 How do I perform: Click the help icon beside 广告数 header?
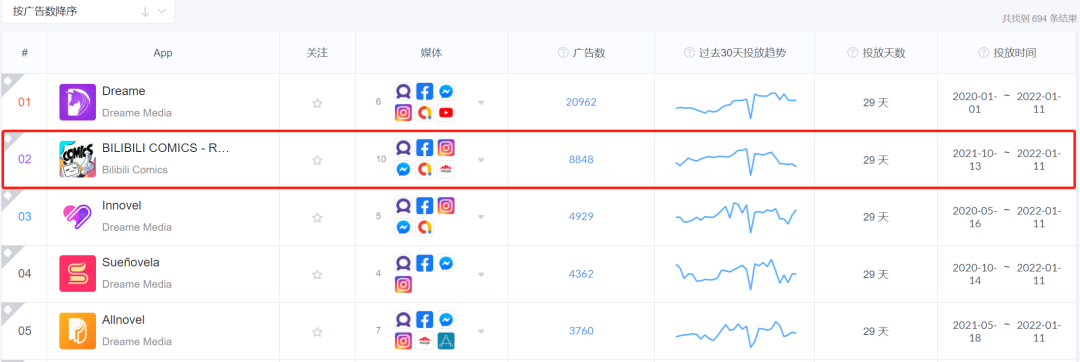tap(563, 53)
